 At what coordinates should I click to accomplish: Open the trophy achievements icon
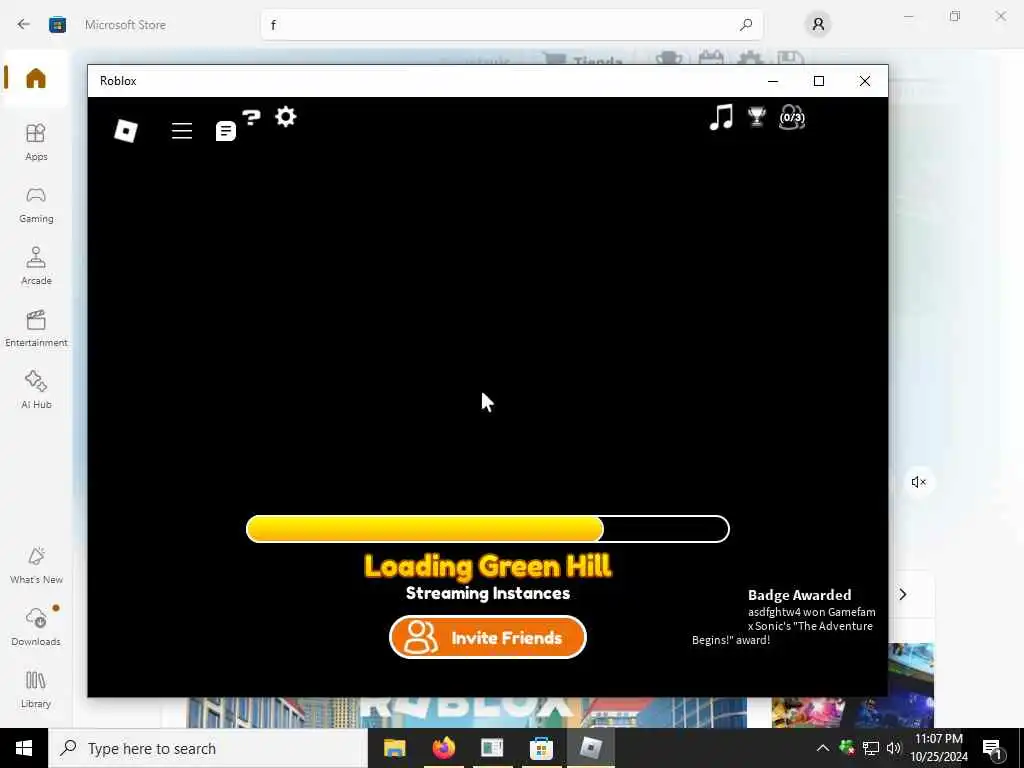pyautogui.click(x=757, y=117)
